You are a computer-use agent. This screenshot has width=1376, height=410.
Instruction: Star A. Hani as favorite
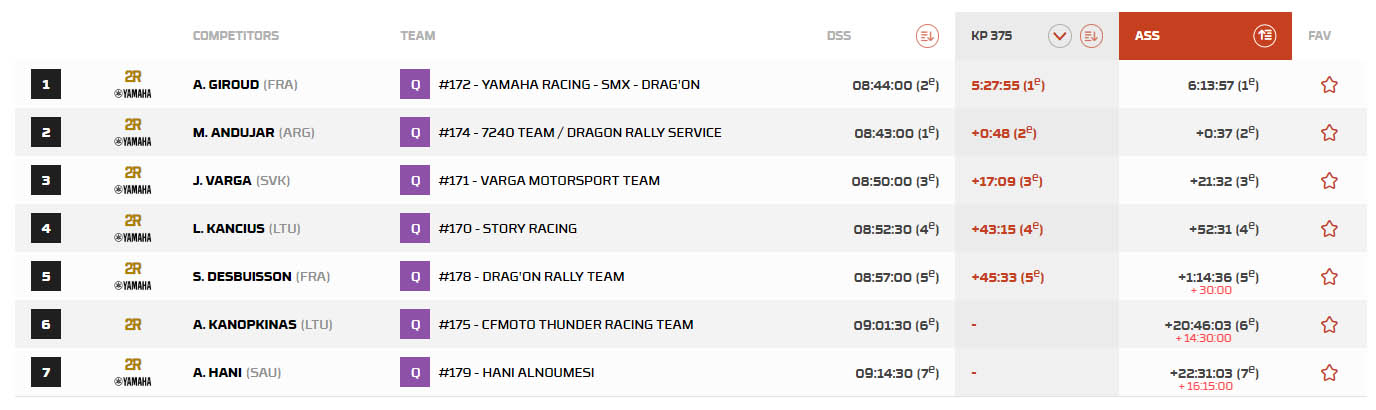point(1329,373)
